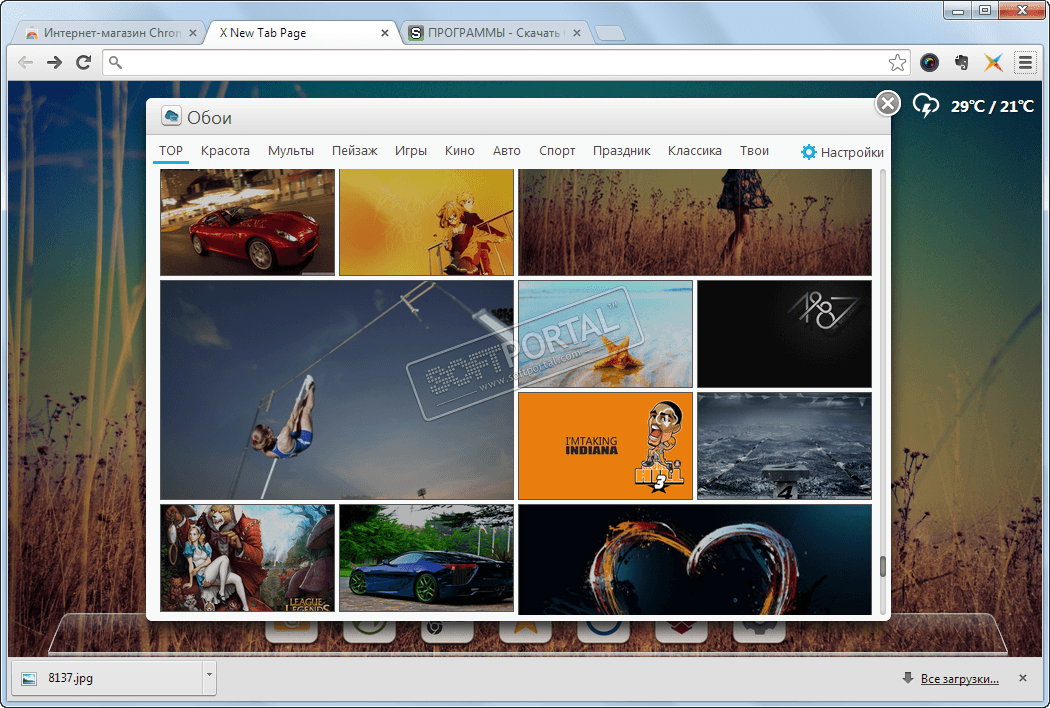Bookmark this page with the star icon

pos(897,63)
